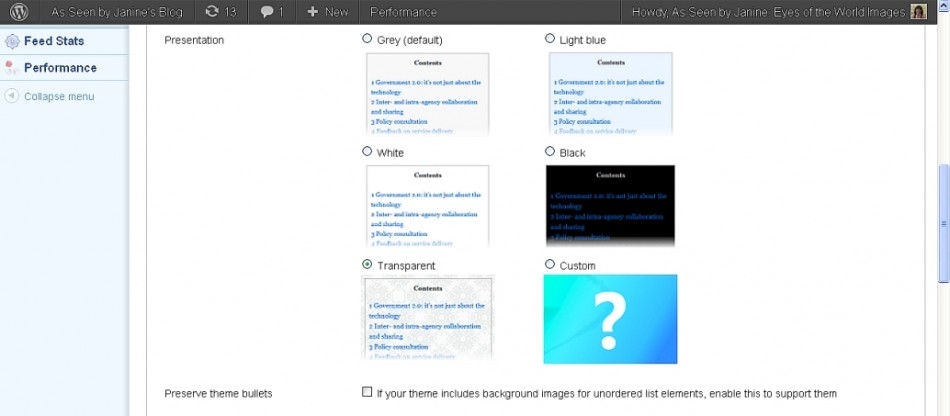Screen dimensions: 950x416
Task: Click the Preserve theme bullets label
Action: (x=218, y=394)
